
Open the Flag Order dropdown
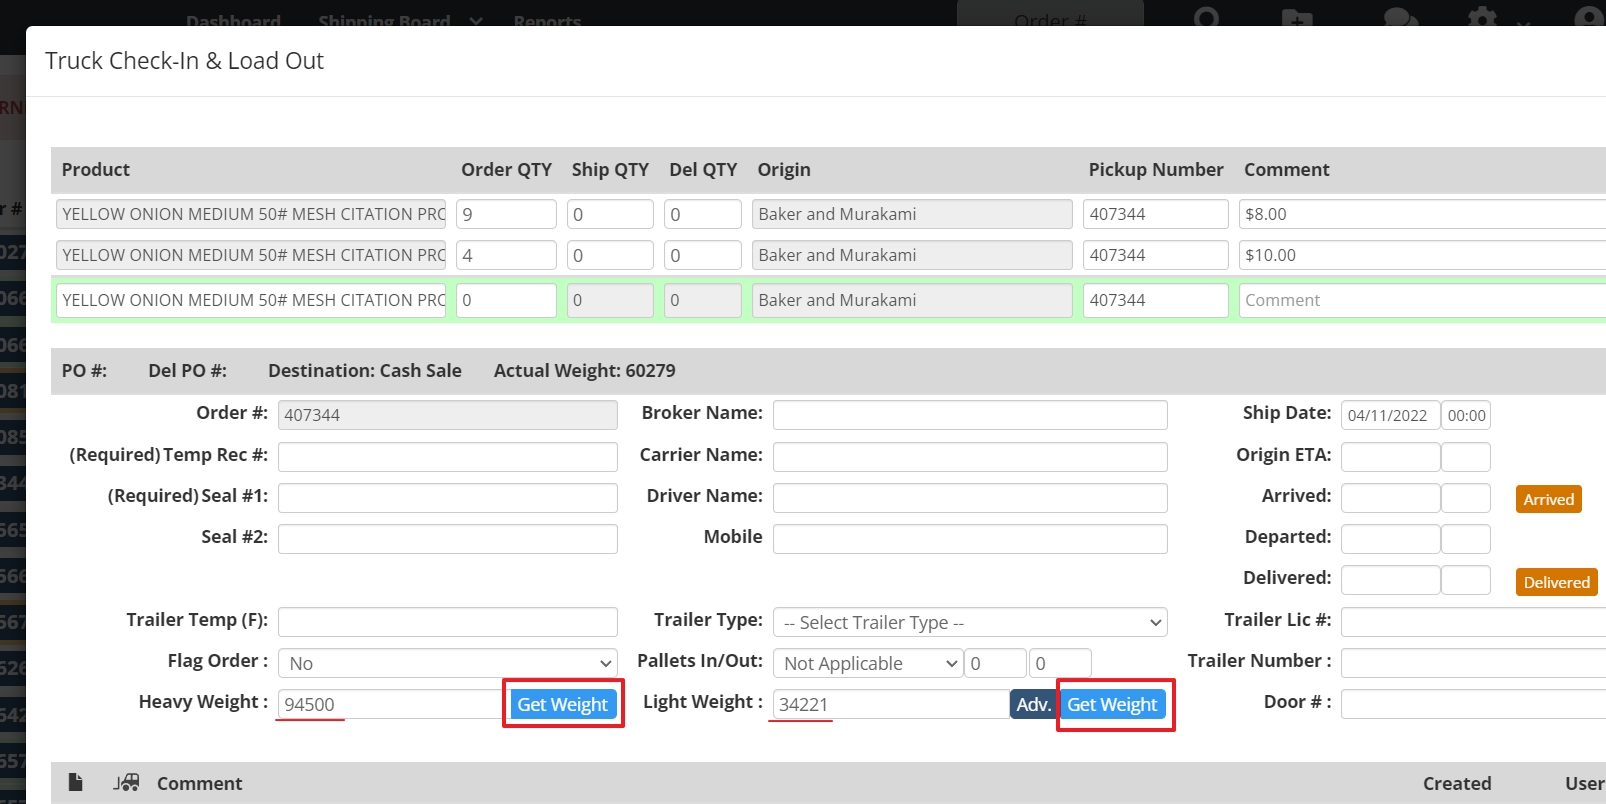click(447, 663)
